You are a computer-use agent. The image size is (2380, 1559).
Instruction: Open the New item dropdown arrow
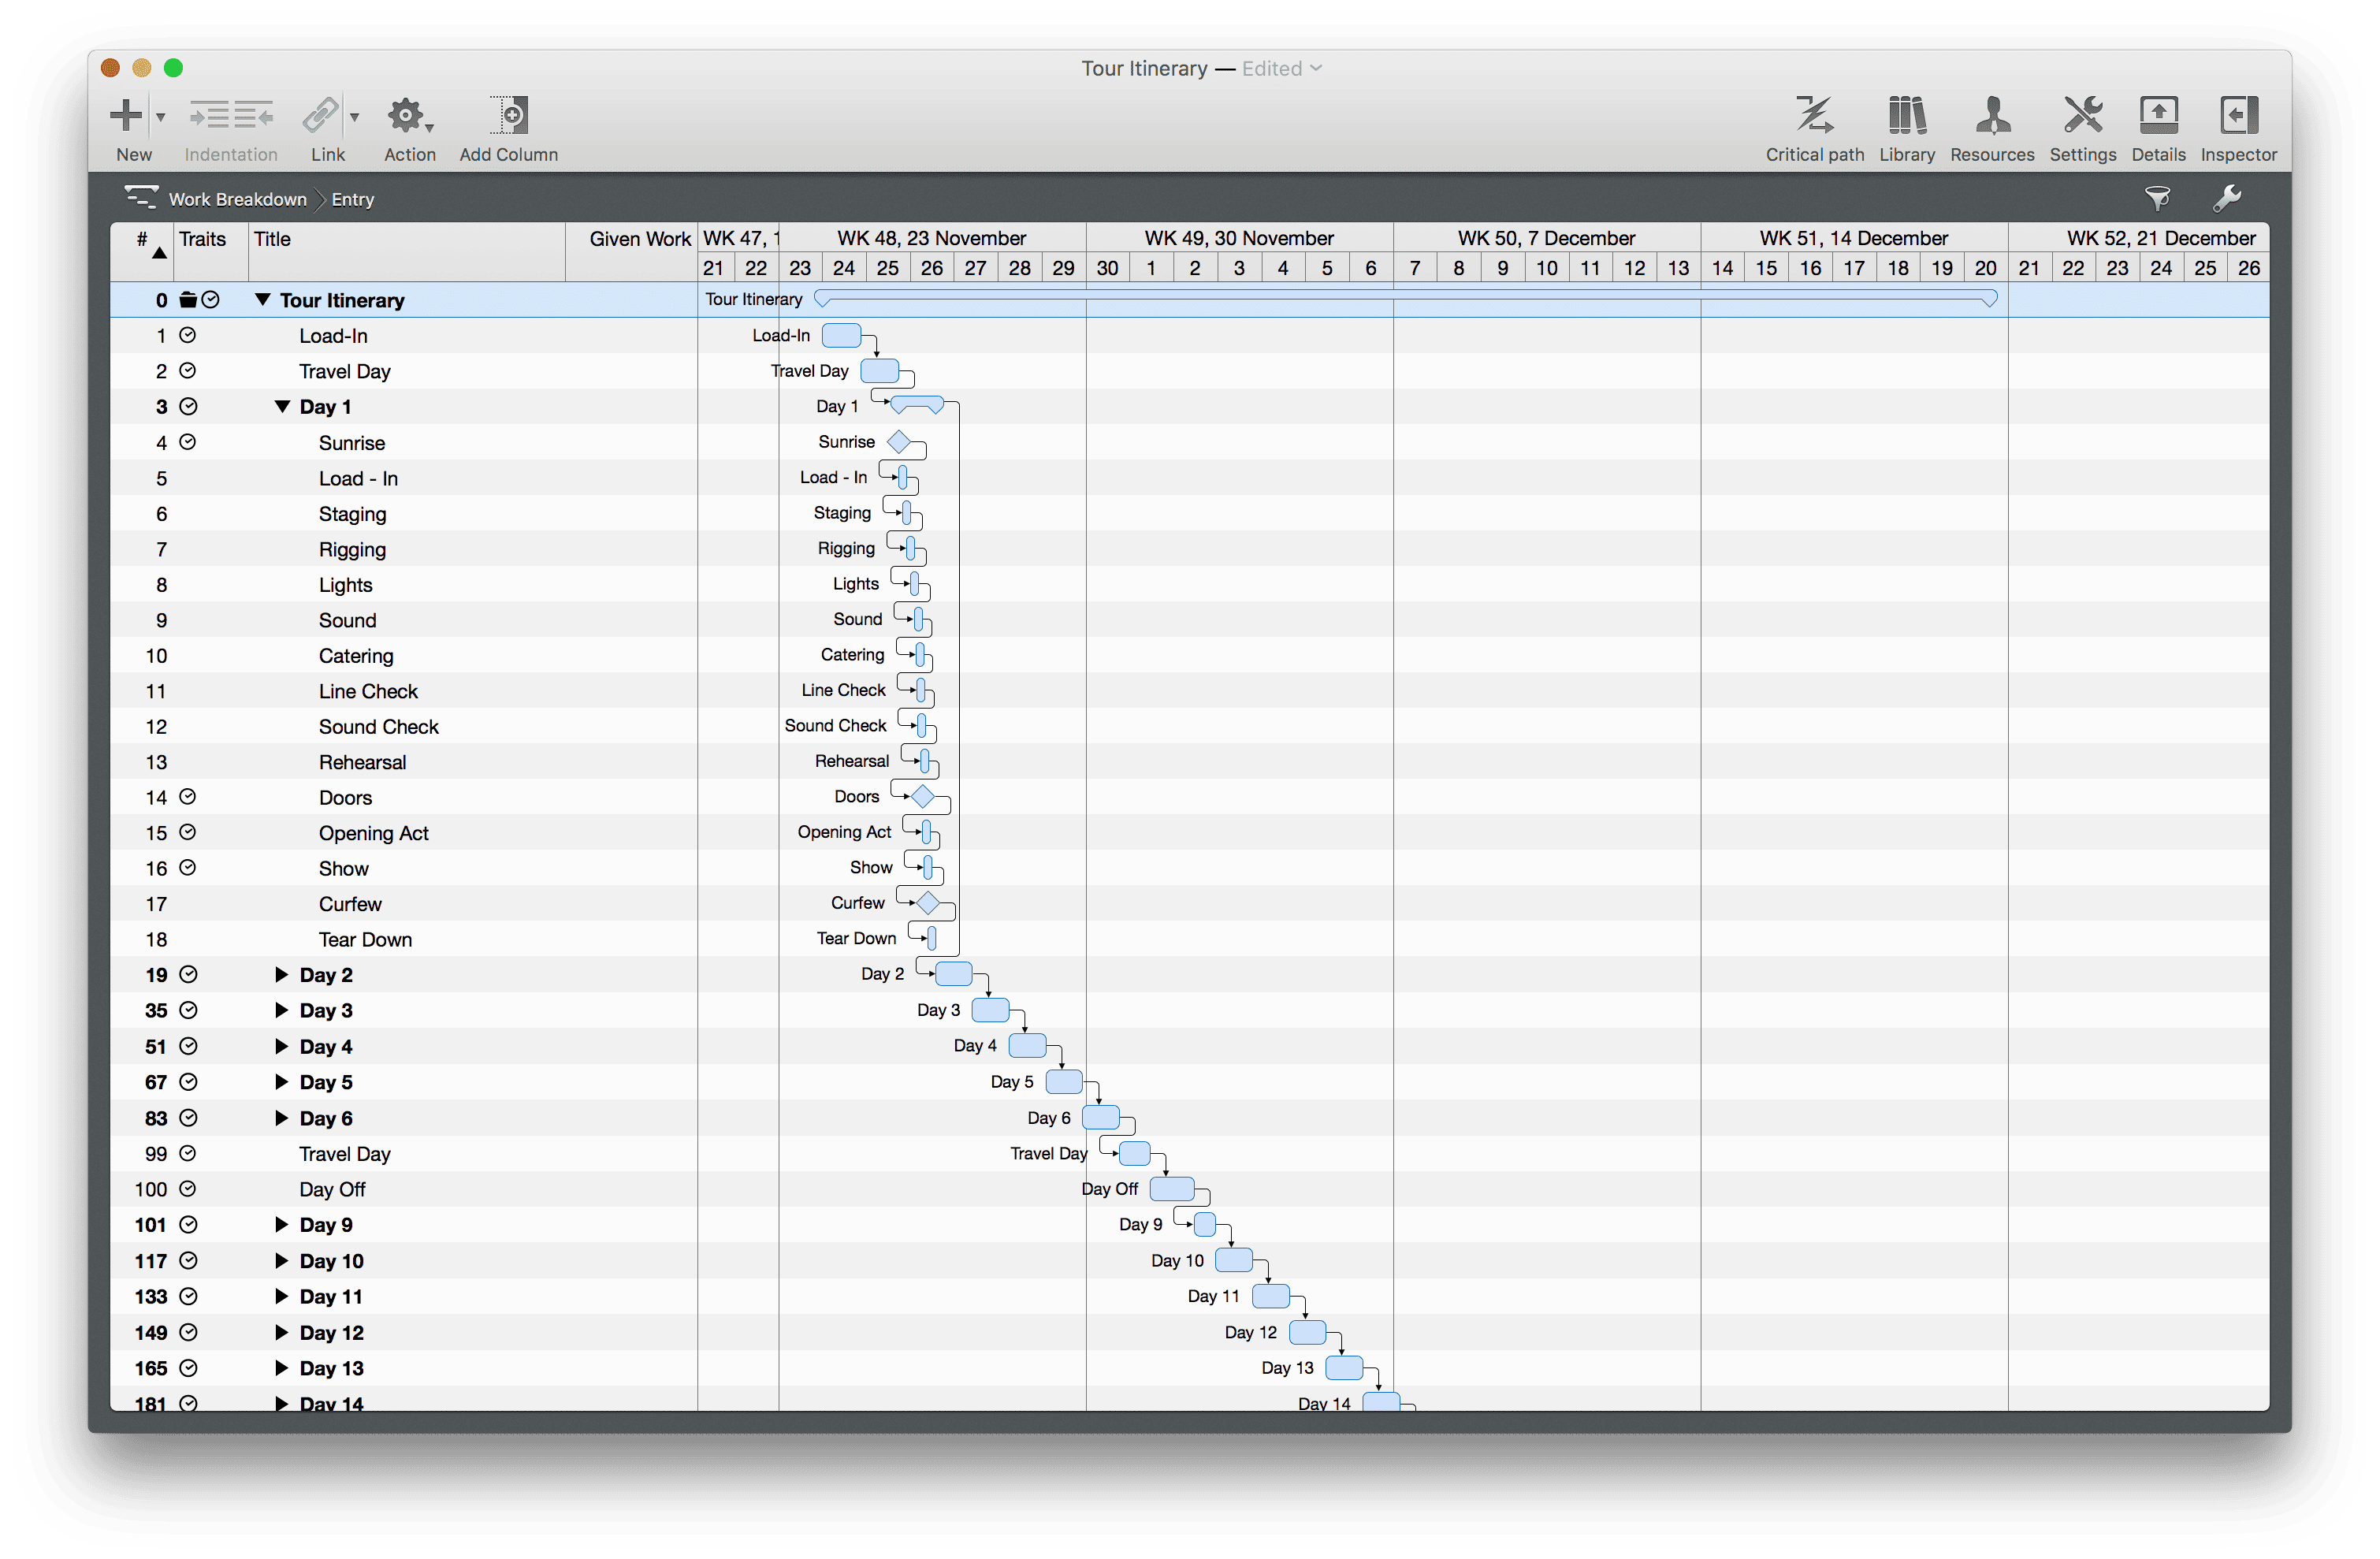click(160, 118)
